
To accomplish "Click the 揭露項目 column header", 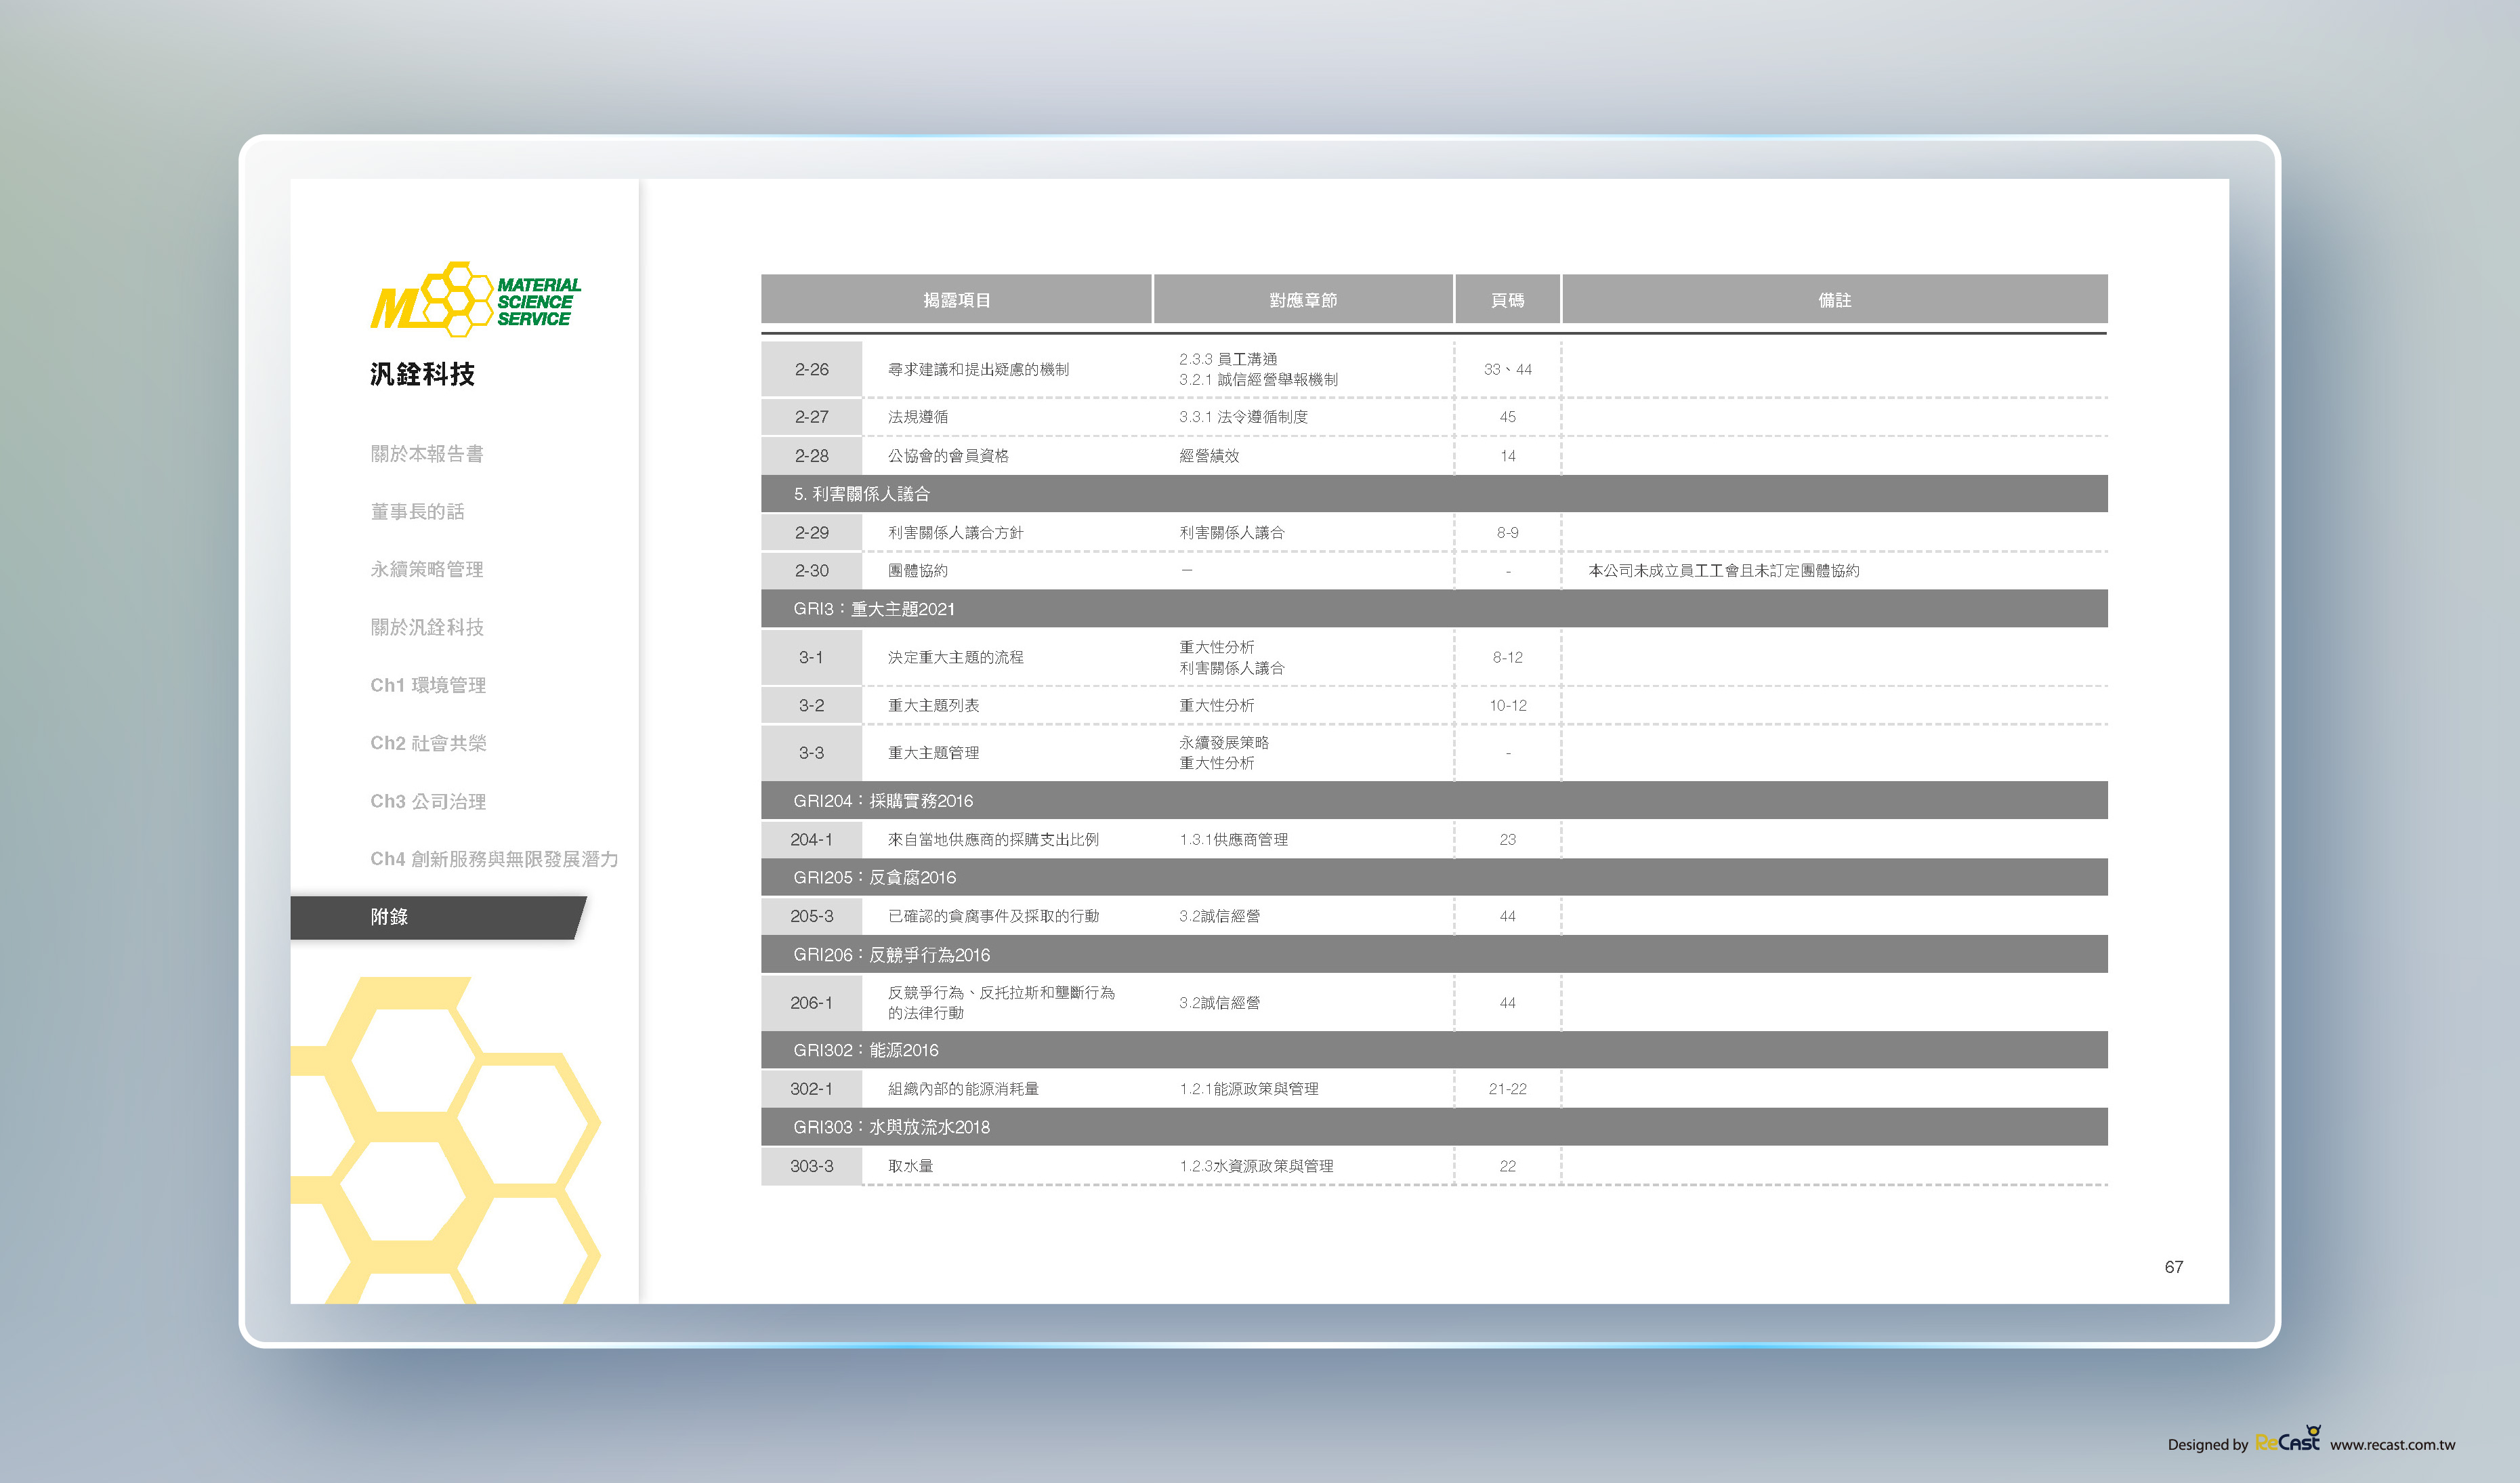I will [x=957, y=300].
